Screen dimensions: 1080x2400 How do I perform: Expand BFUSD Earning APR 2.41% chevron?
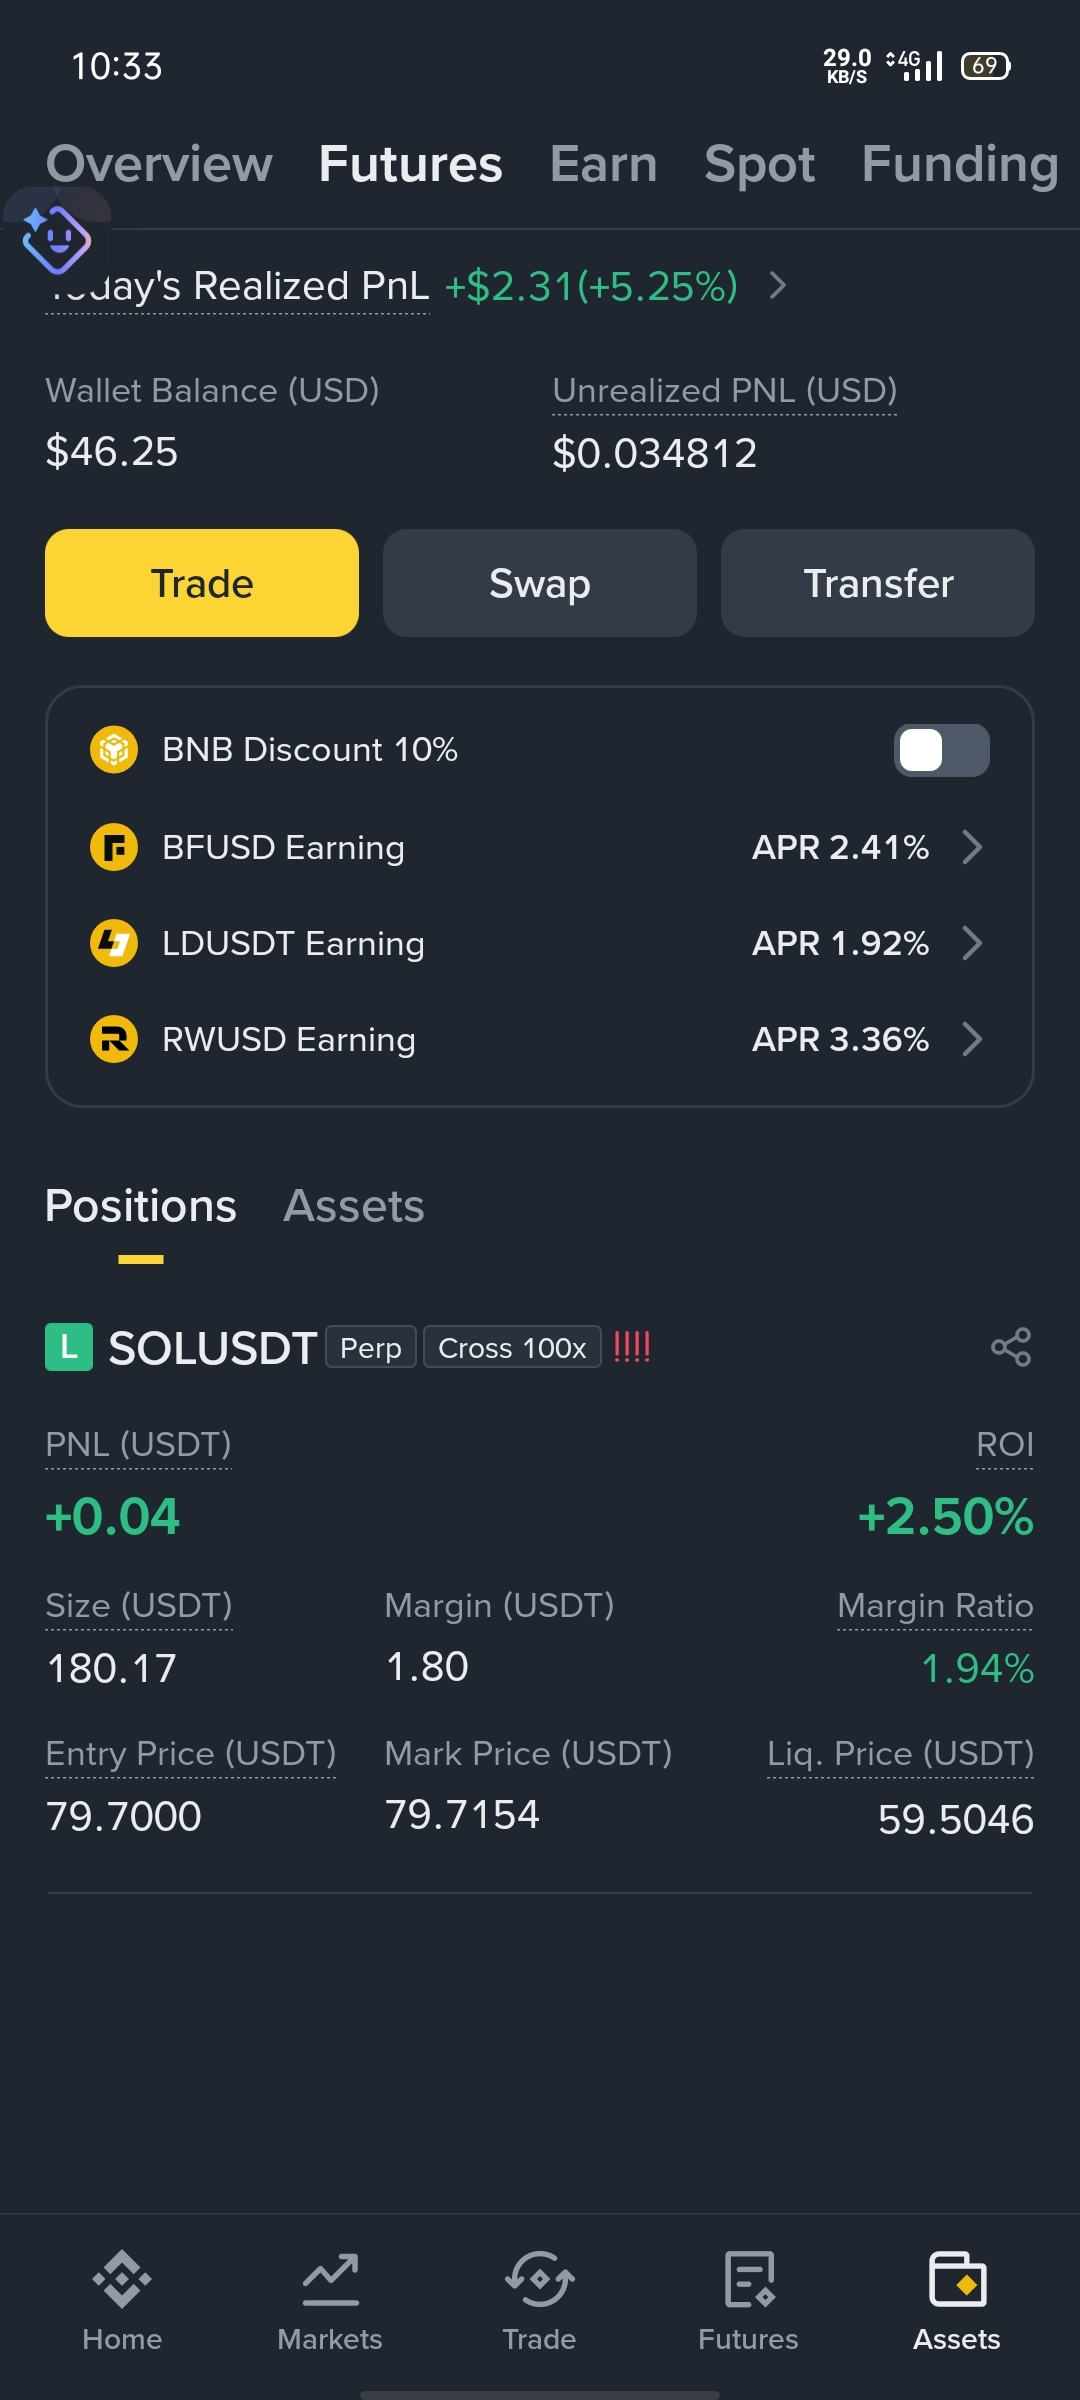(972, 847)
